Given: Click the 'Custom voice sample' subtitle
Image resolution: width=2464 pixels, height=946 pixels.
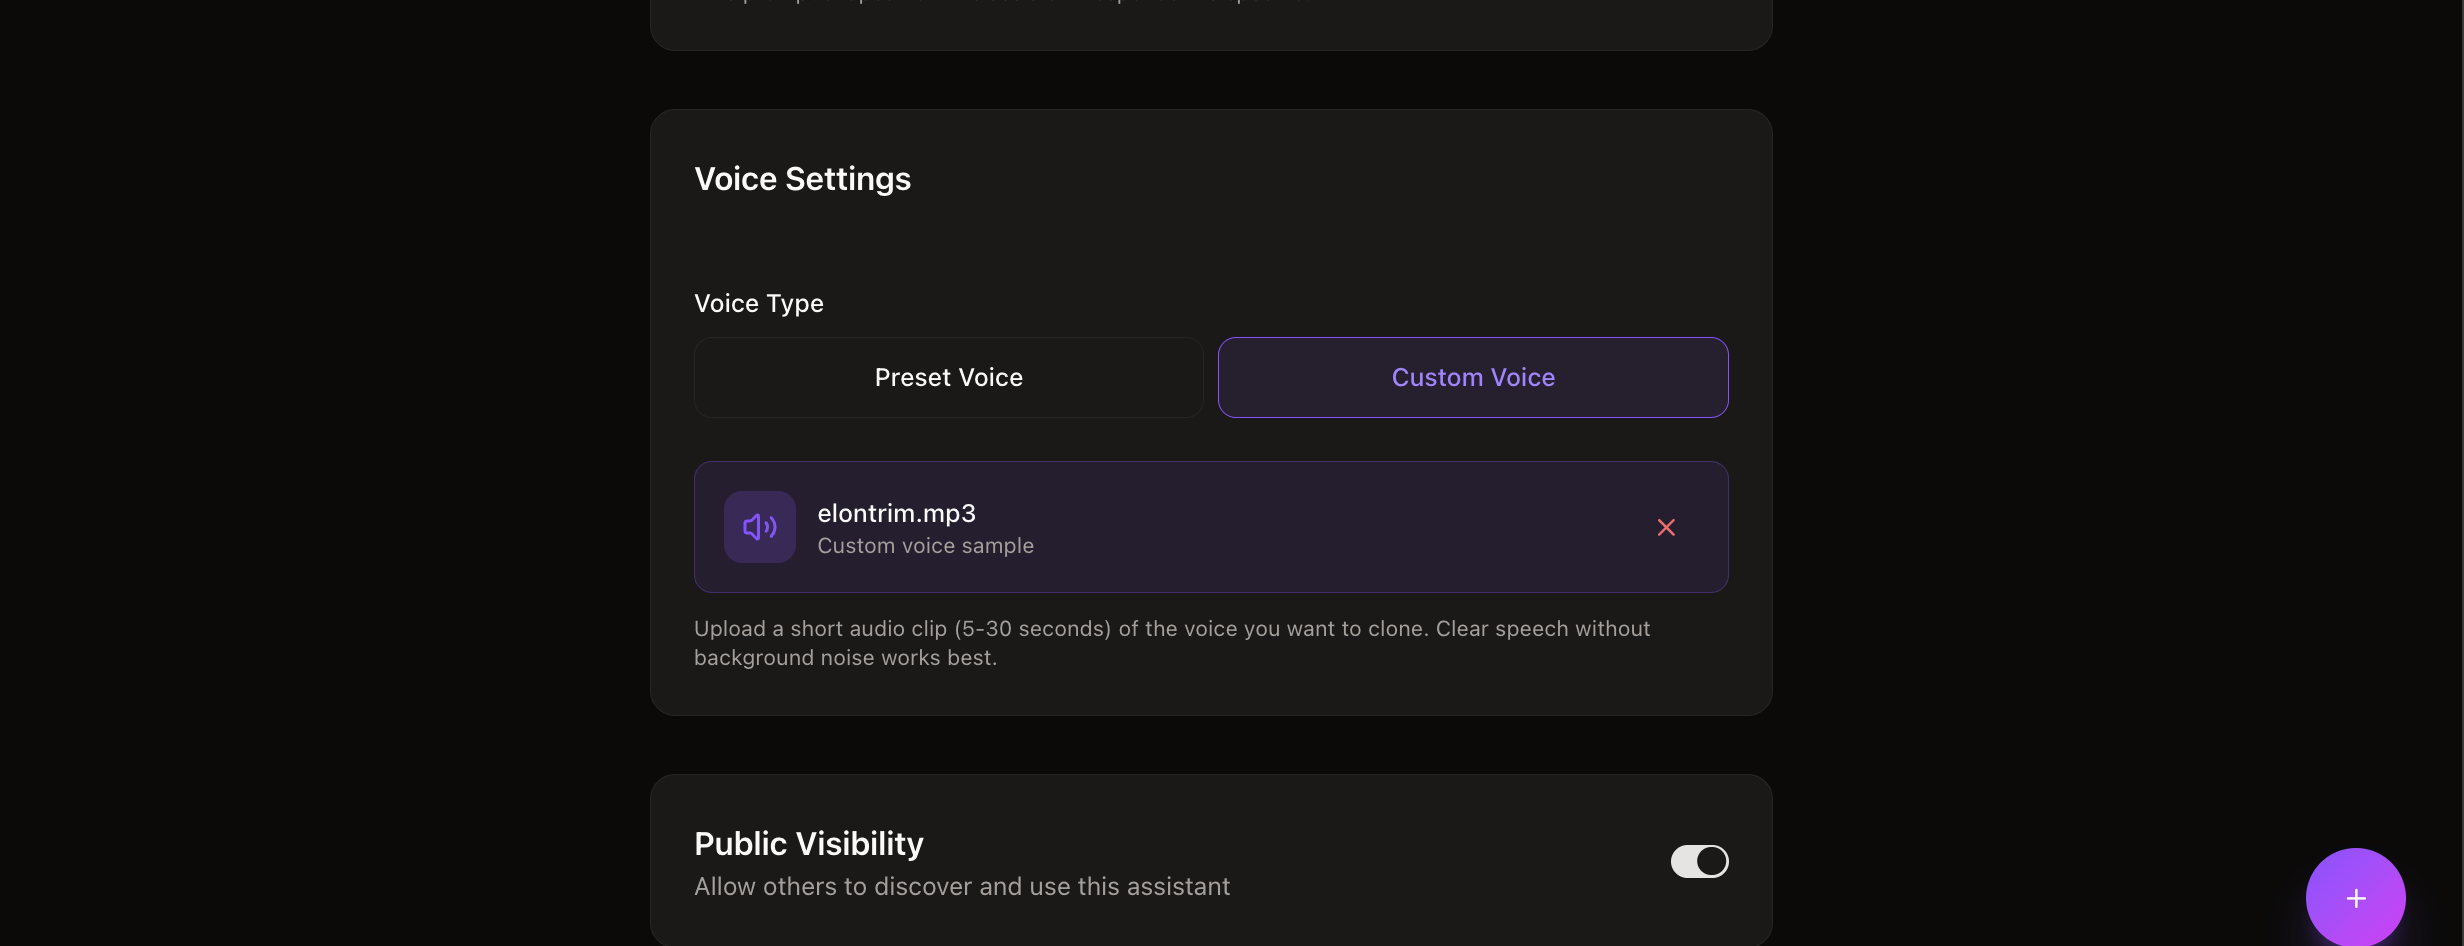Looking at the screenshot, I should [925, 546].
